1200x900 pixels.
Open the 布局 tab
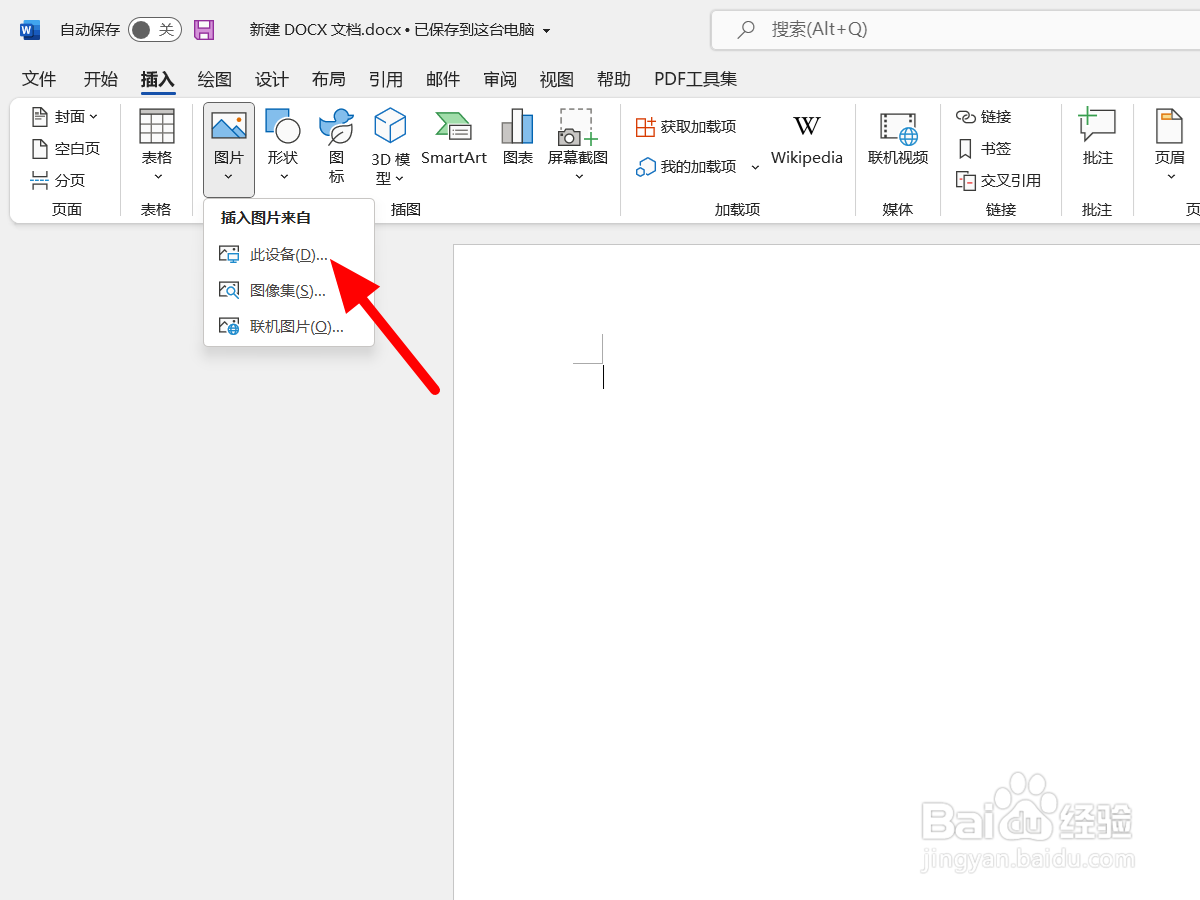[x=329, y=79]
